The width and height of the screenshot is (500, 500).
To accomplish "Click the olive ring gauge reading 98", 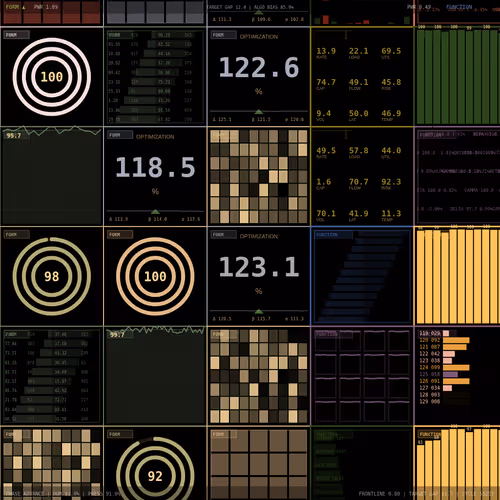I will tap(52, 276).
